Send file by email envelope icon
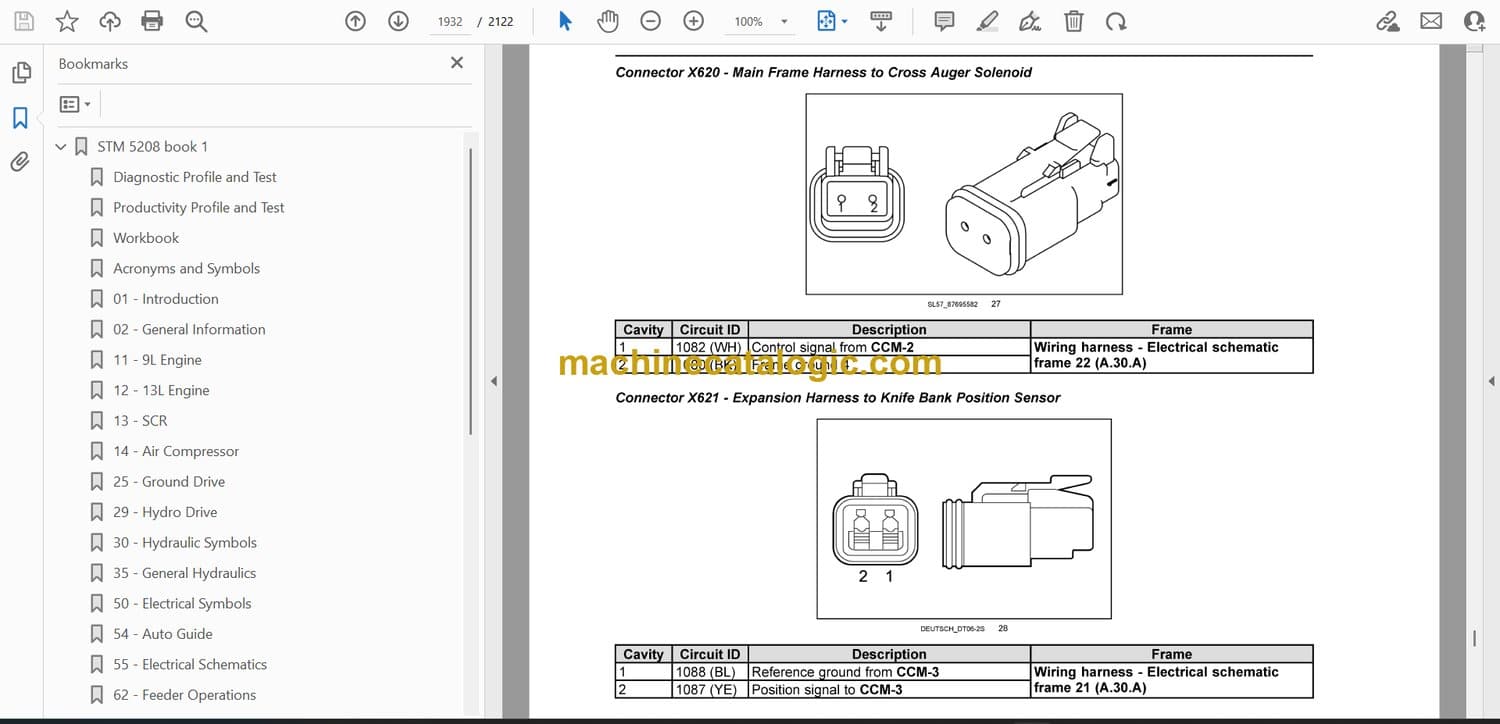Viewport: 1500px width, 724px height. (x=1431, y=21)
